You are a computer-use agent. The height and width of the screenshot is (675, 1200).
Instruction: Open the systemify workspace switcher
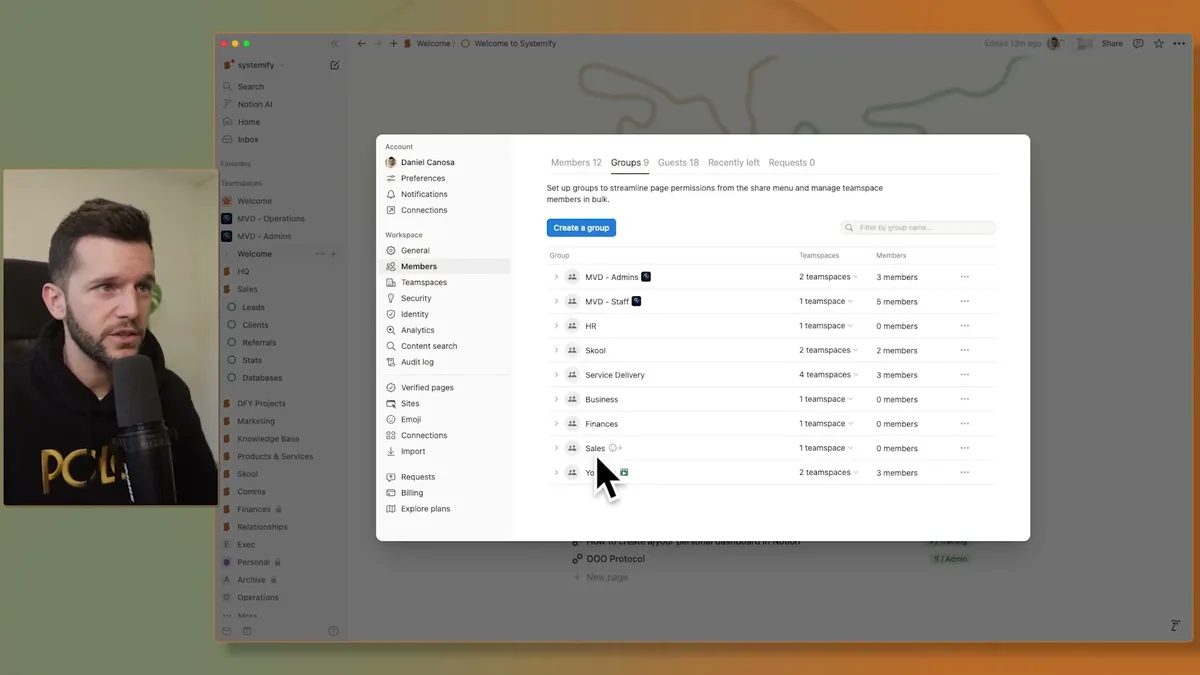pos(258,64)
